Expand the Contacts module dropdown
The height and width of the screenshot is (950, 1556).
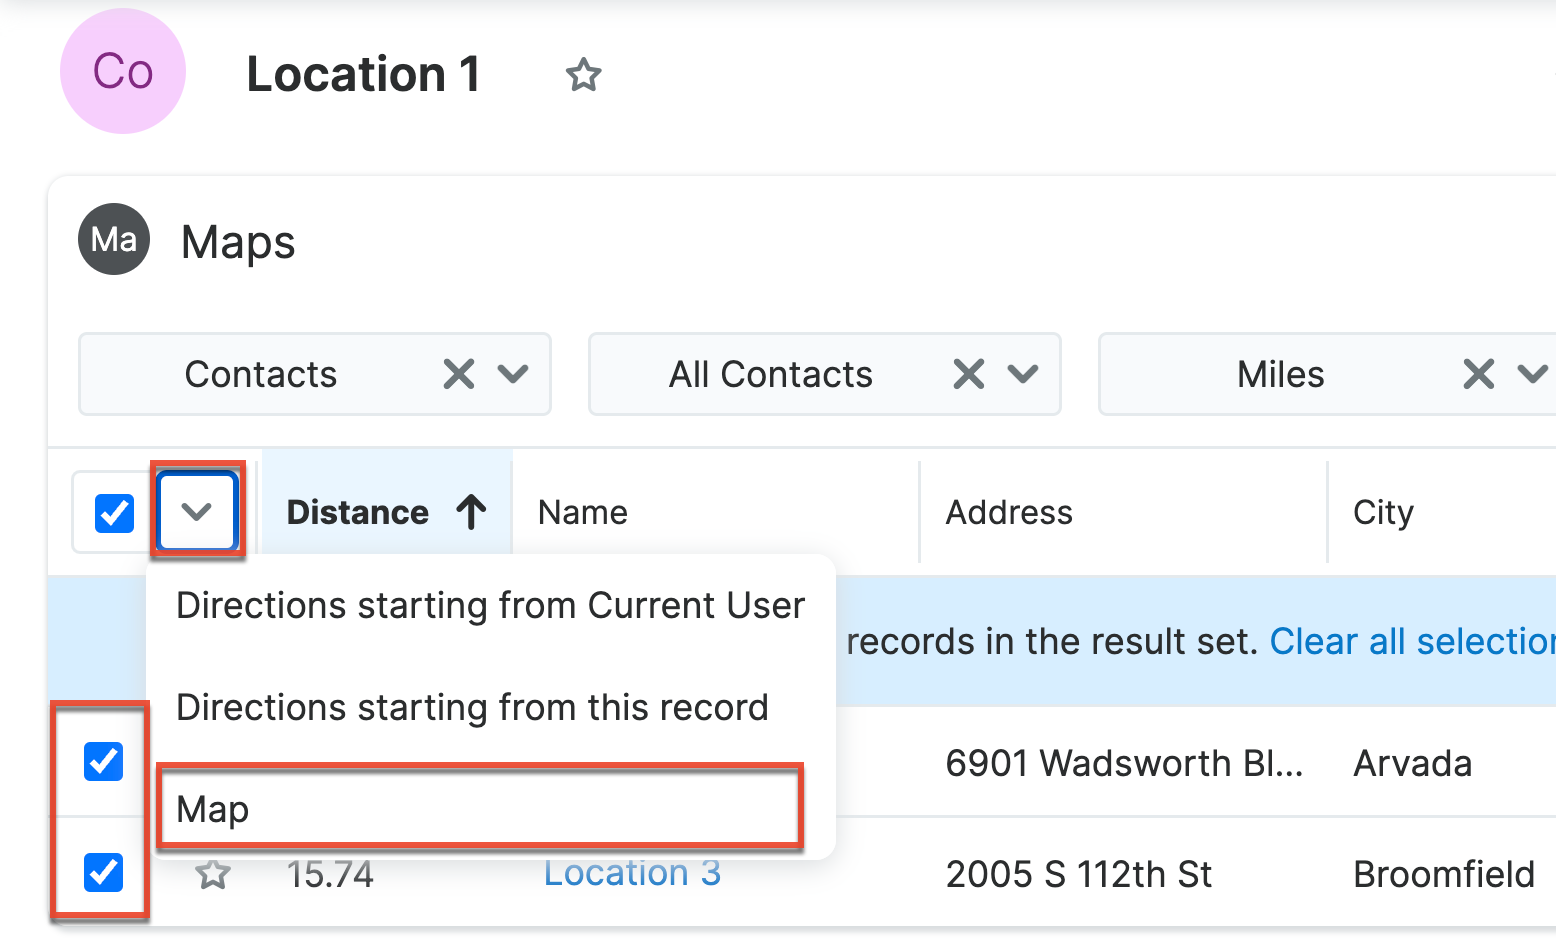(513, 374)
